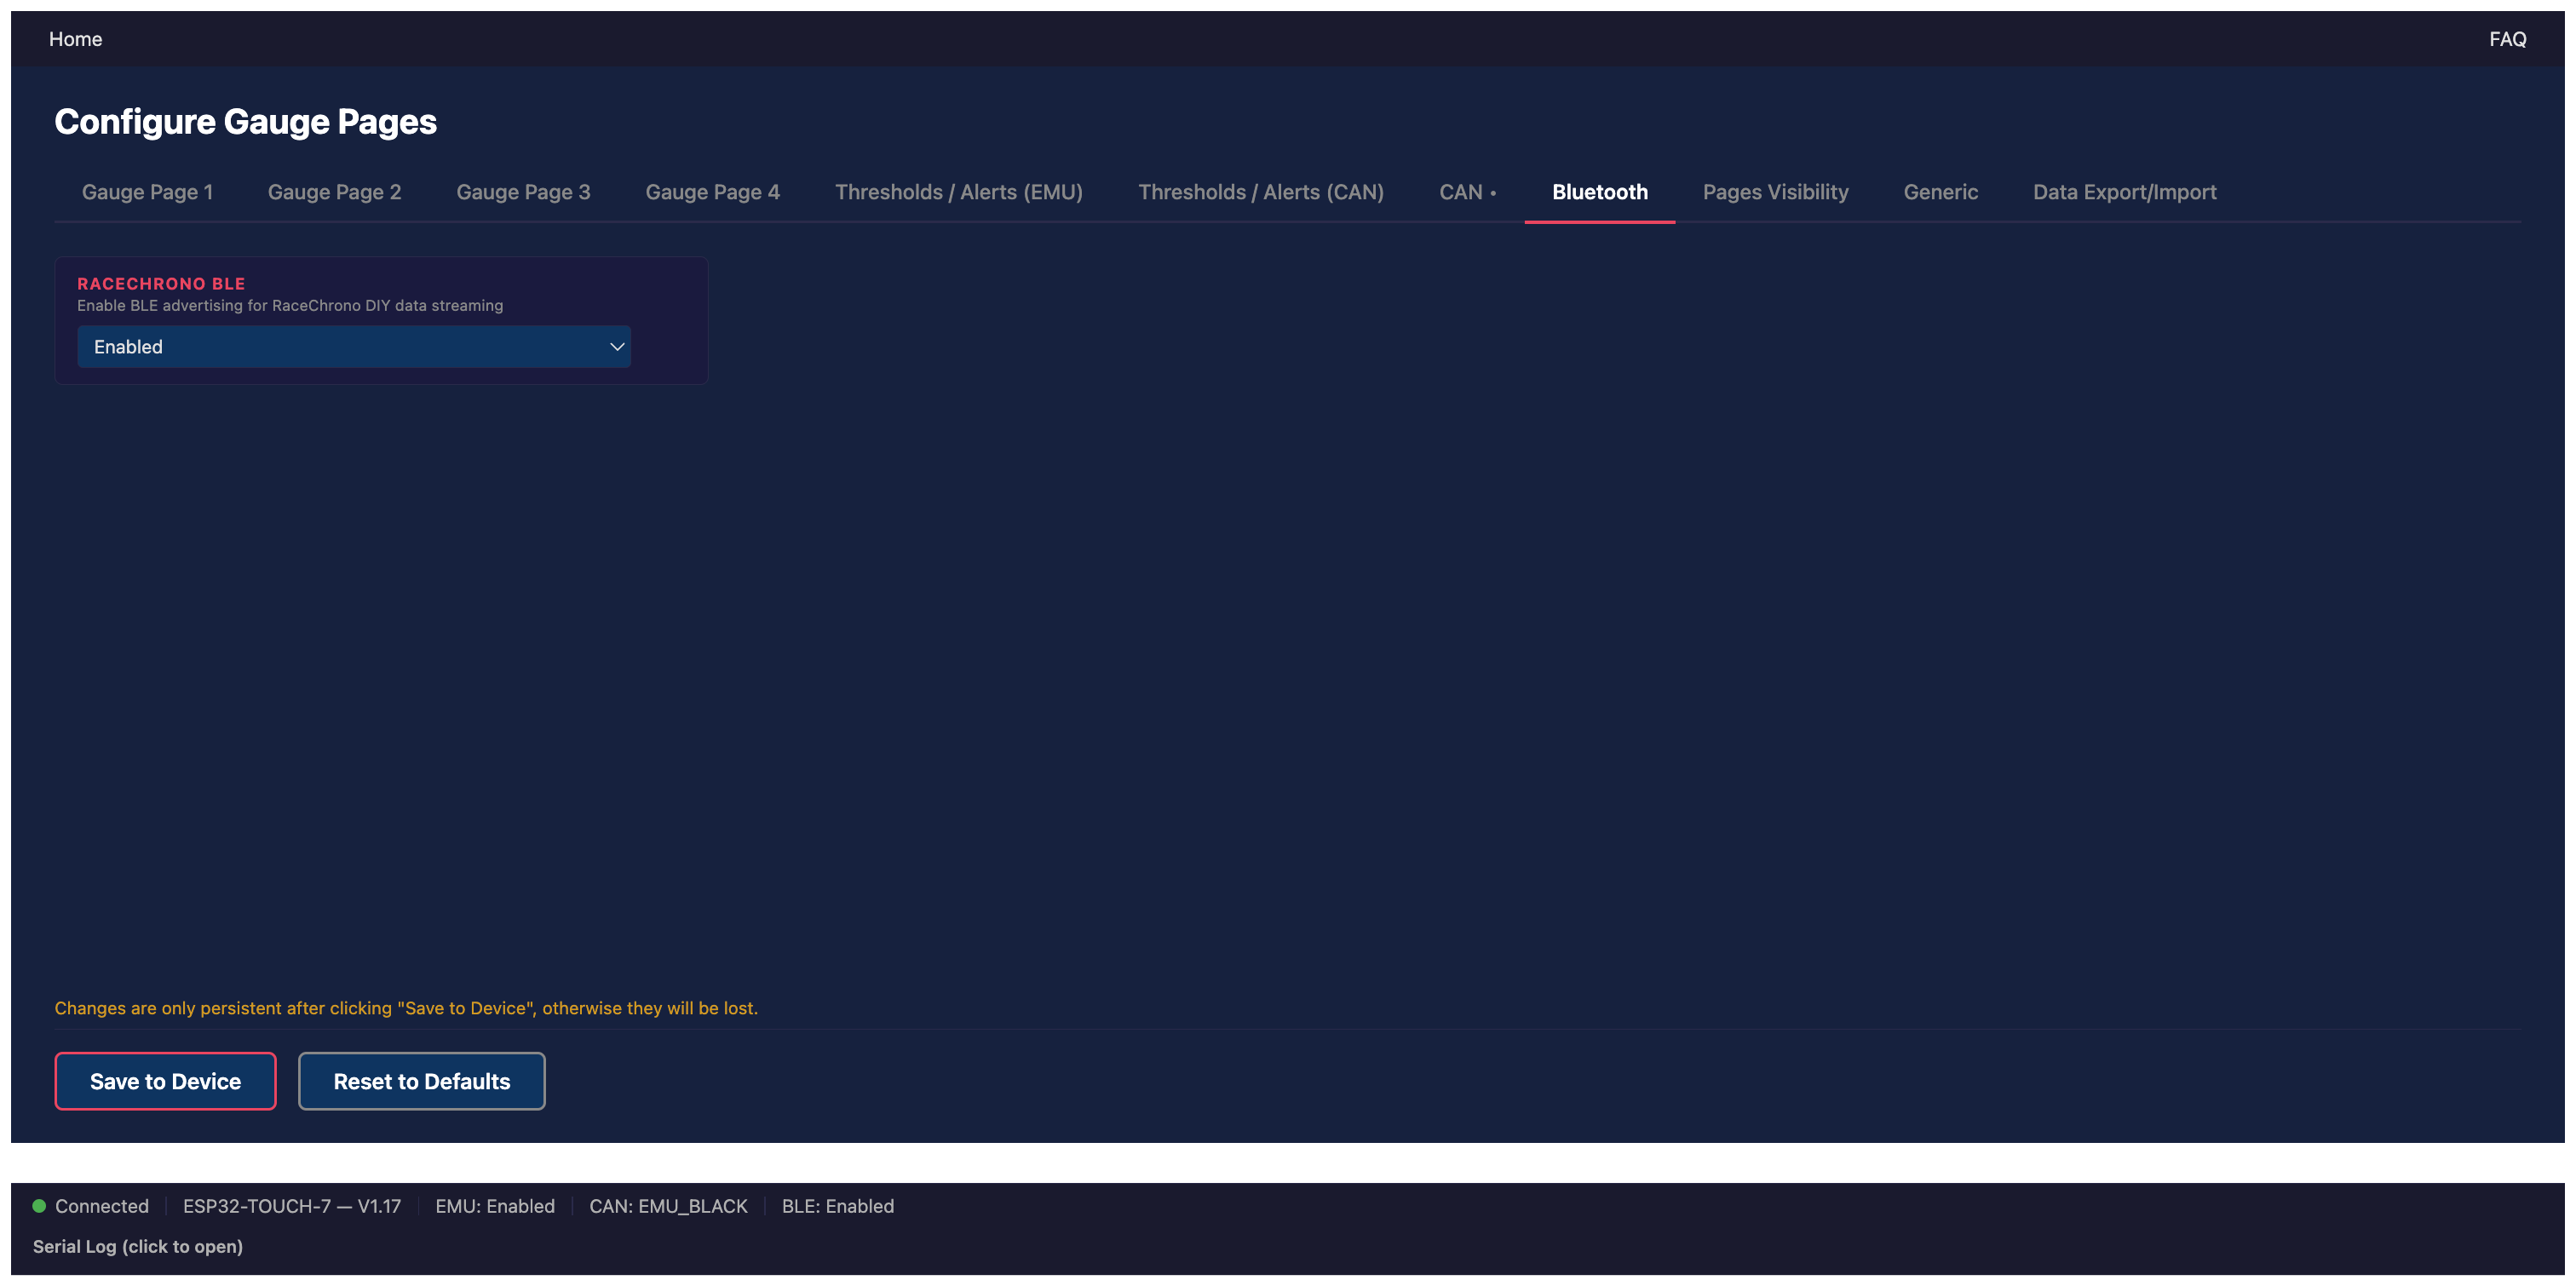Expand the Serial Log panel

138,1246
